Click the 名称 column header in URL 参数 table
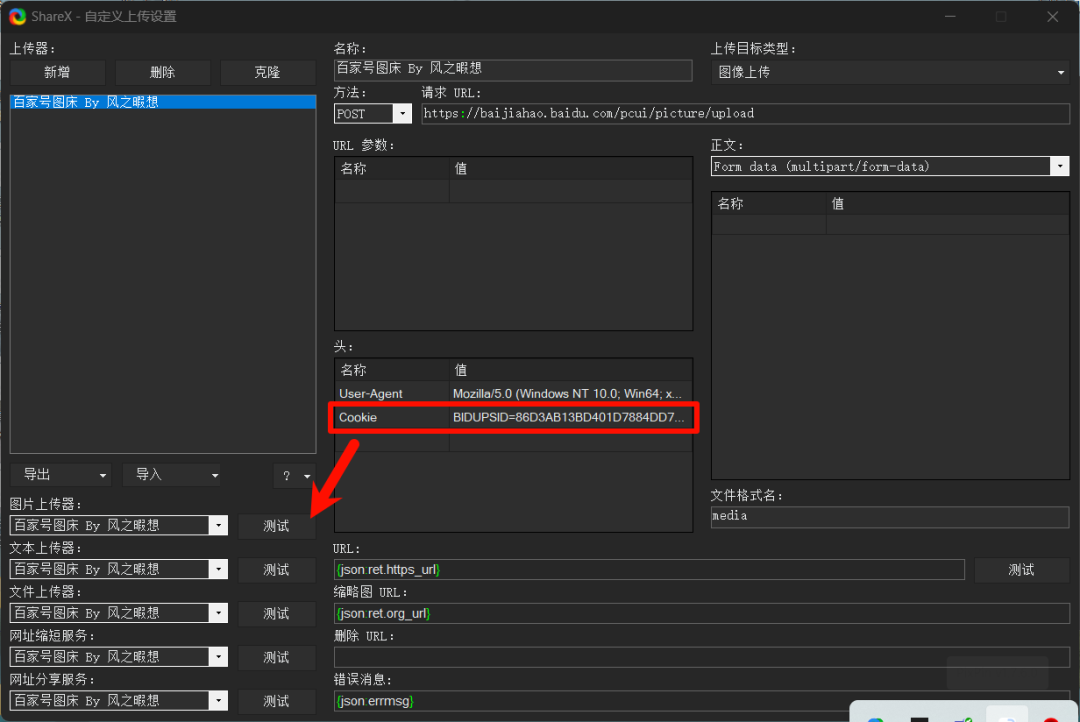The width and height of the screenshot is (1080, 722). coord(393,169)
